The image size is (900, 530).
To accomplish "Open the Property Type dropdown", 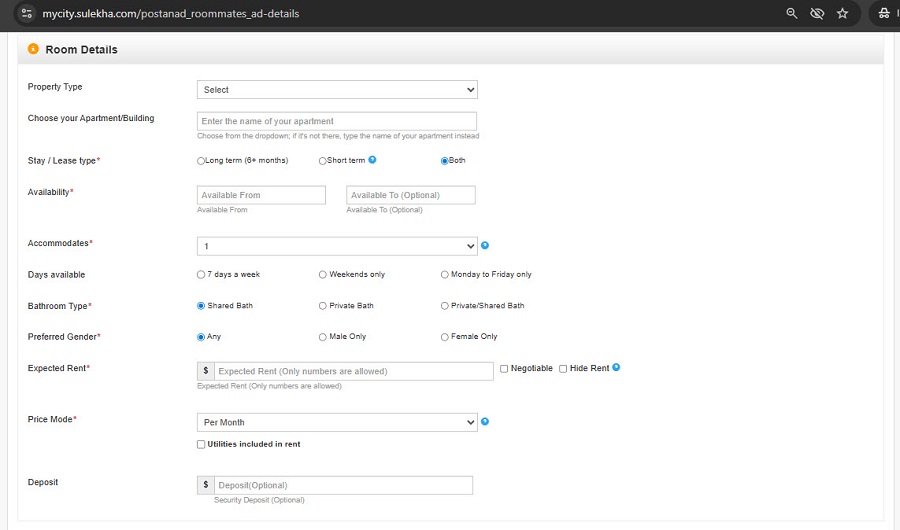I will pos(337,90).
